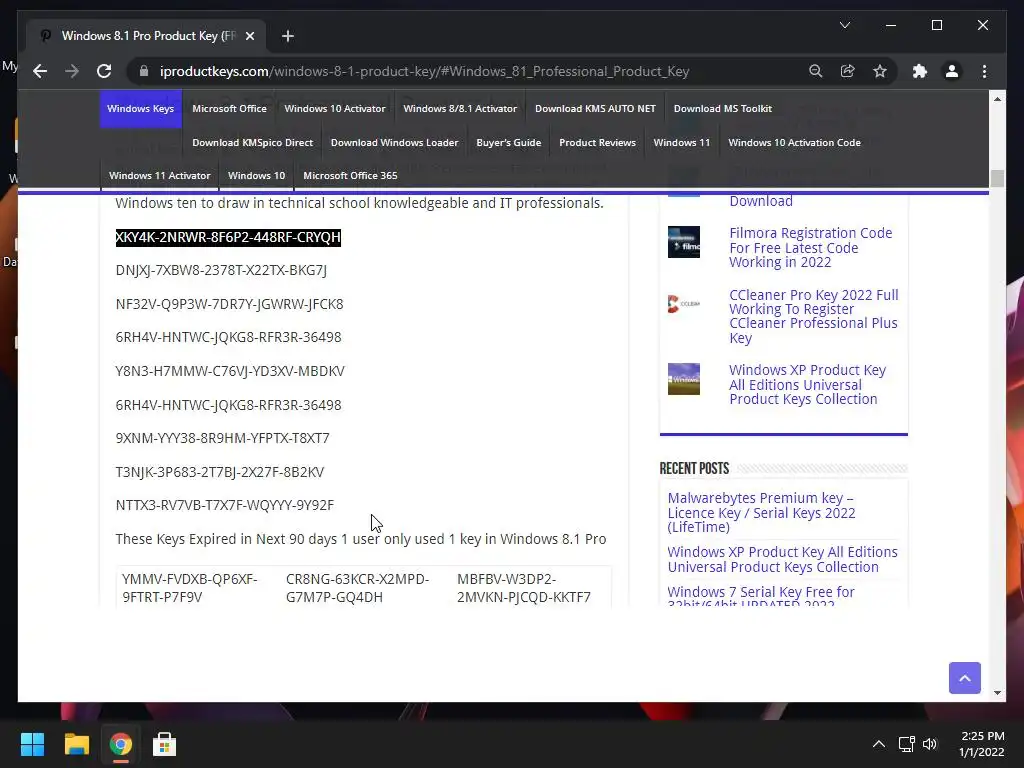Open Download KMS AUTO NET menu item
This screenshot has width=1024, height=768.
(x=595, y=108)
